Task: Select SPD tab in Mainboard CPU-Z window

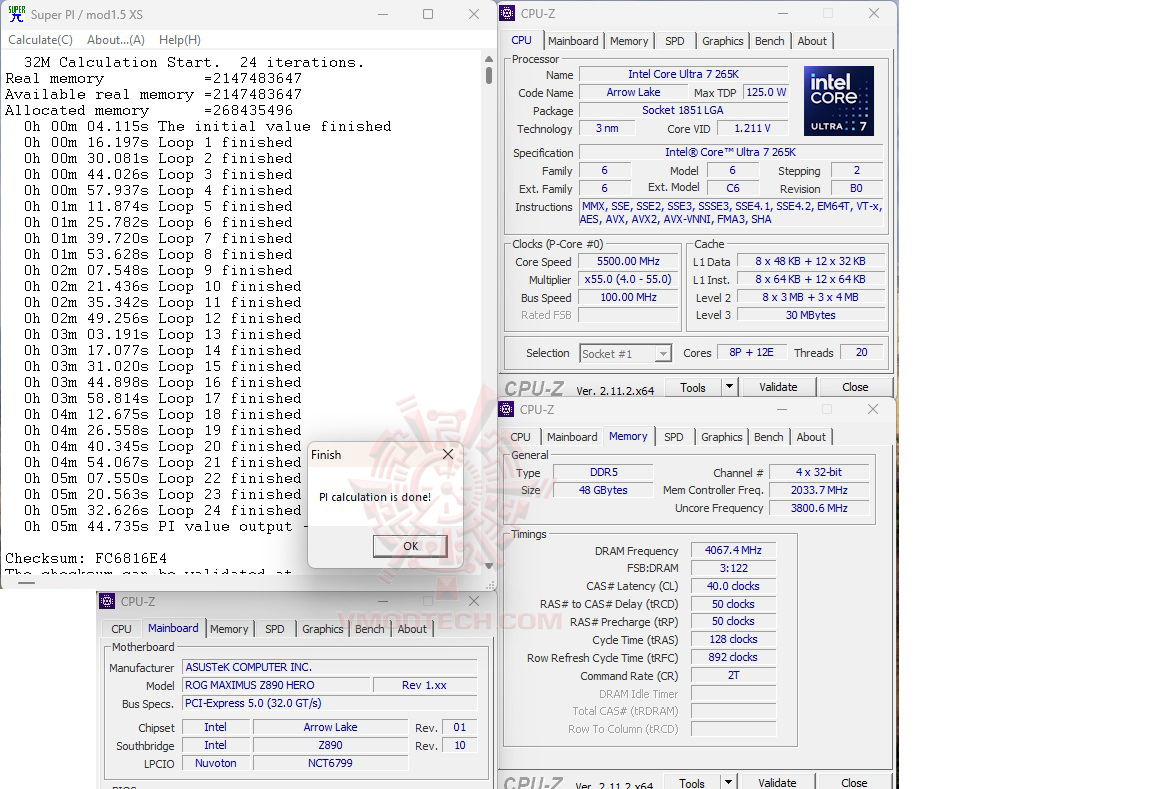Action: point(275,629)
